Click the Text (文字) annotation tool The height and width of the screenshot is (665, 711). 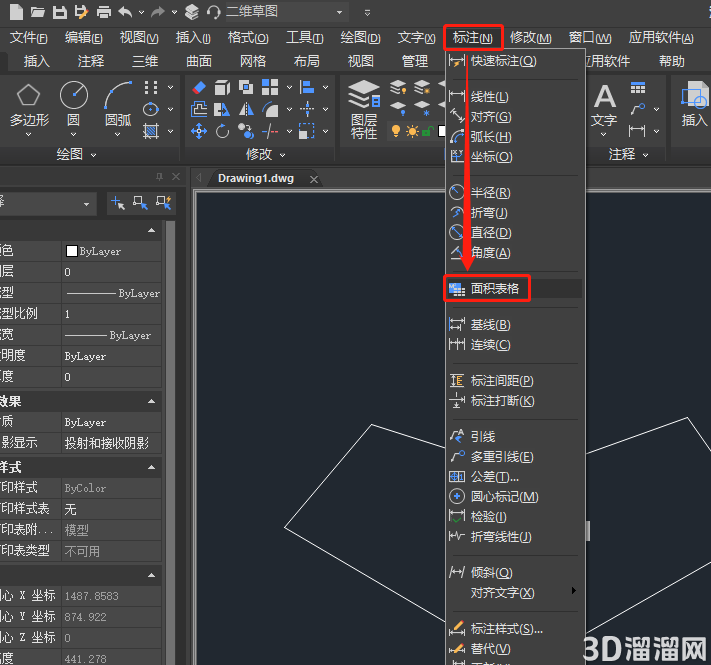tap(604, 110)
